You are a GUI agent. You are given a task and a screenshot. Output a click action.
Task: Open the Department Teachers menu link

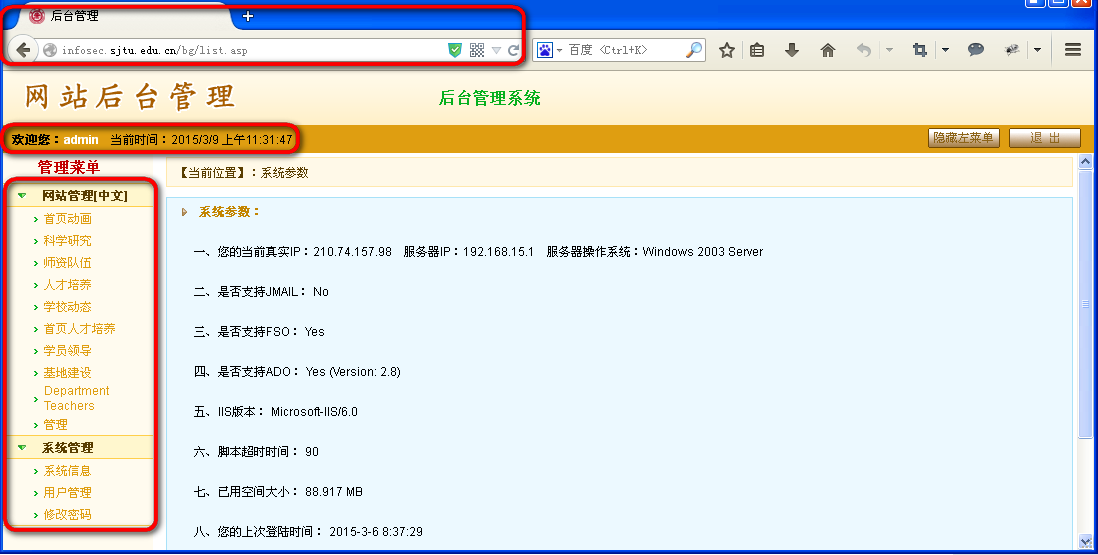pyautogui.click(x=76, y=398)
